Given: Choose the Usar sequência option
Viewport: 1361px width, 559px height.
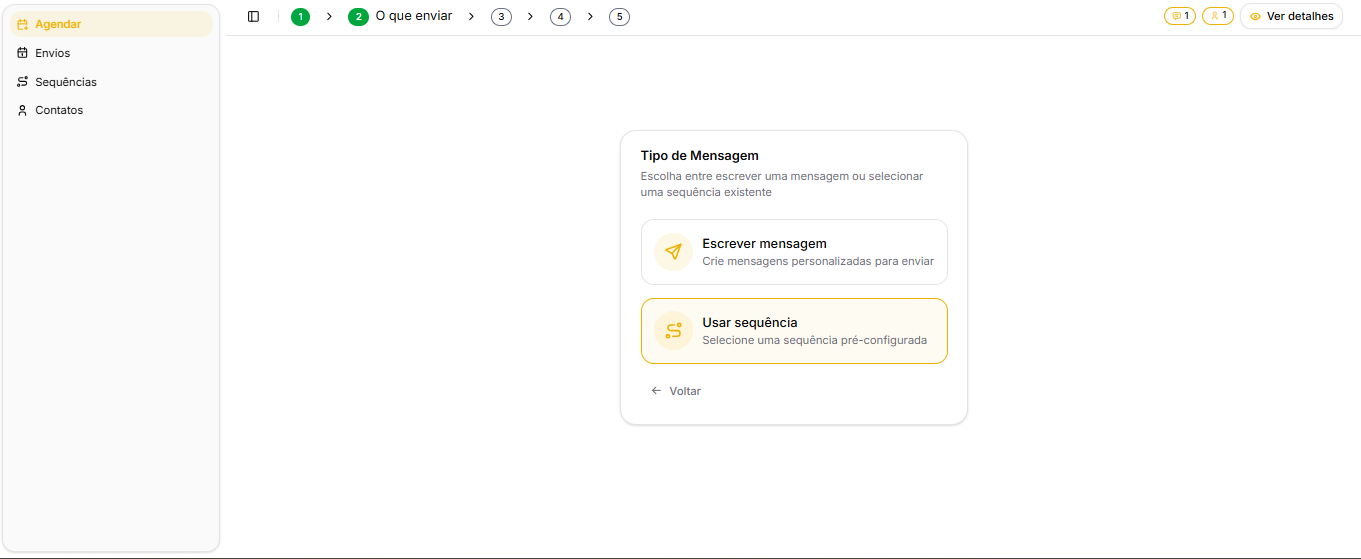Looking at the screenshot, I should (793, 331).
